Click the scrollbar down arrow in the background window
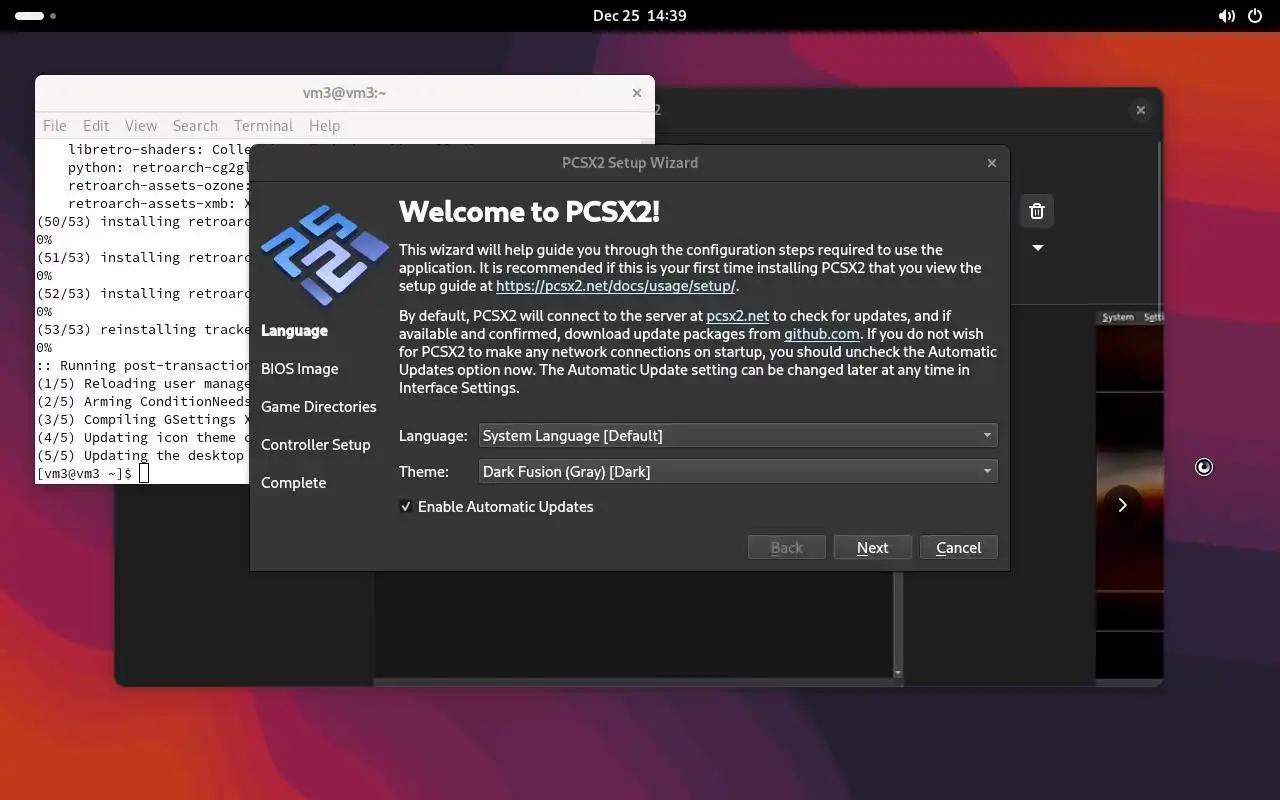 (898, 673)
